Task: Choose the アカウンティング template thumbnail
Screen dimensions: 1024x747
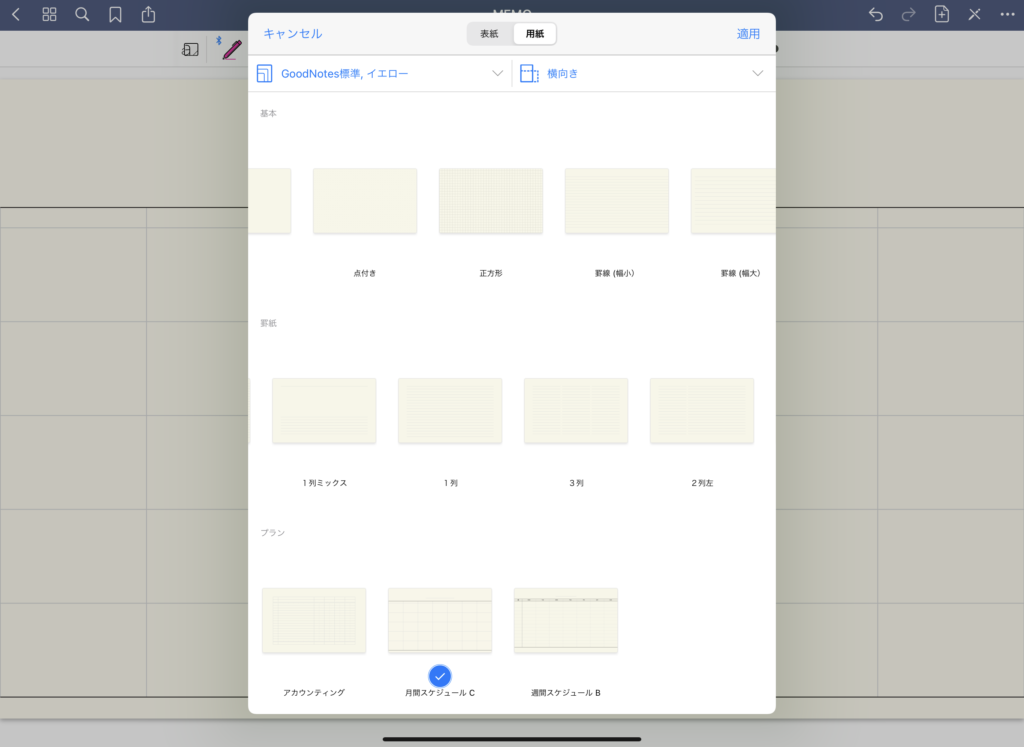Action: (314, 620)
